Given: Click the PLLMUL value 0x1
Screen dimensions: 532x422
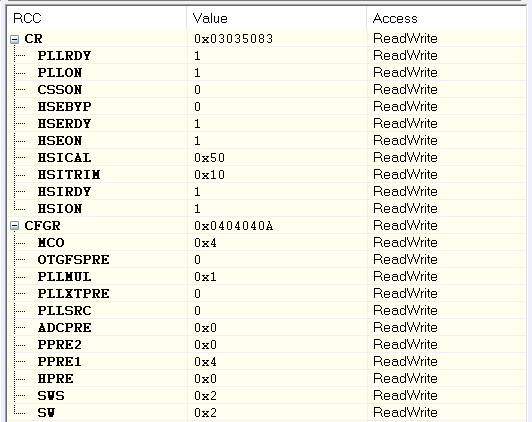Looking at the screenshot, I should pyautogui.click(x=205, y=277).
